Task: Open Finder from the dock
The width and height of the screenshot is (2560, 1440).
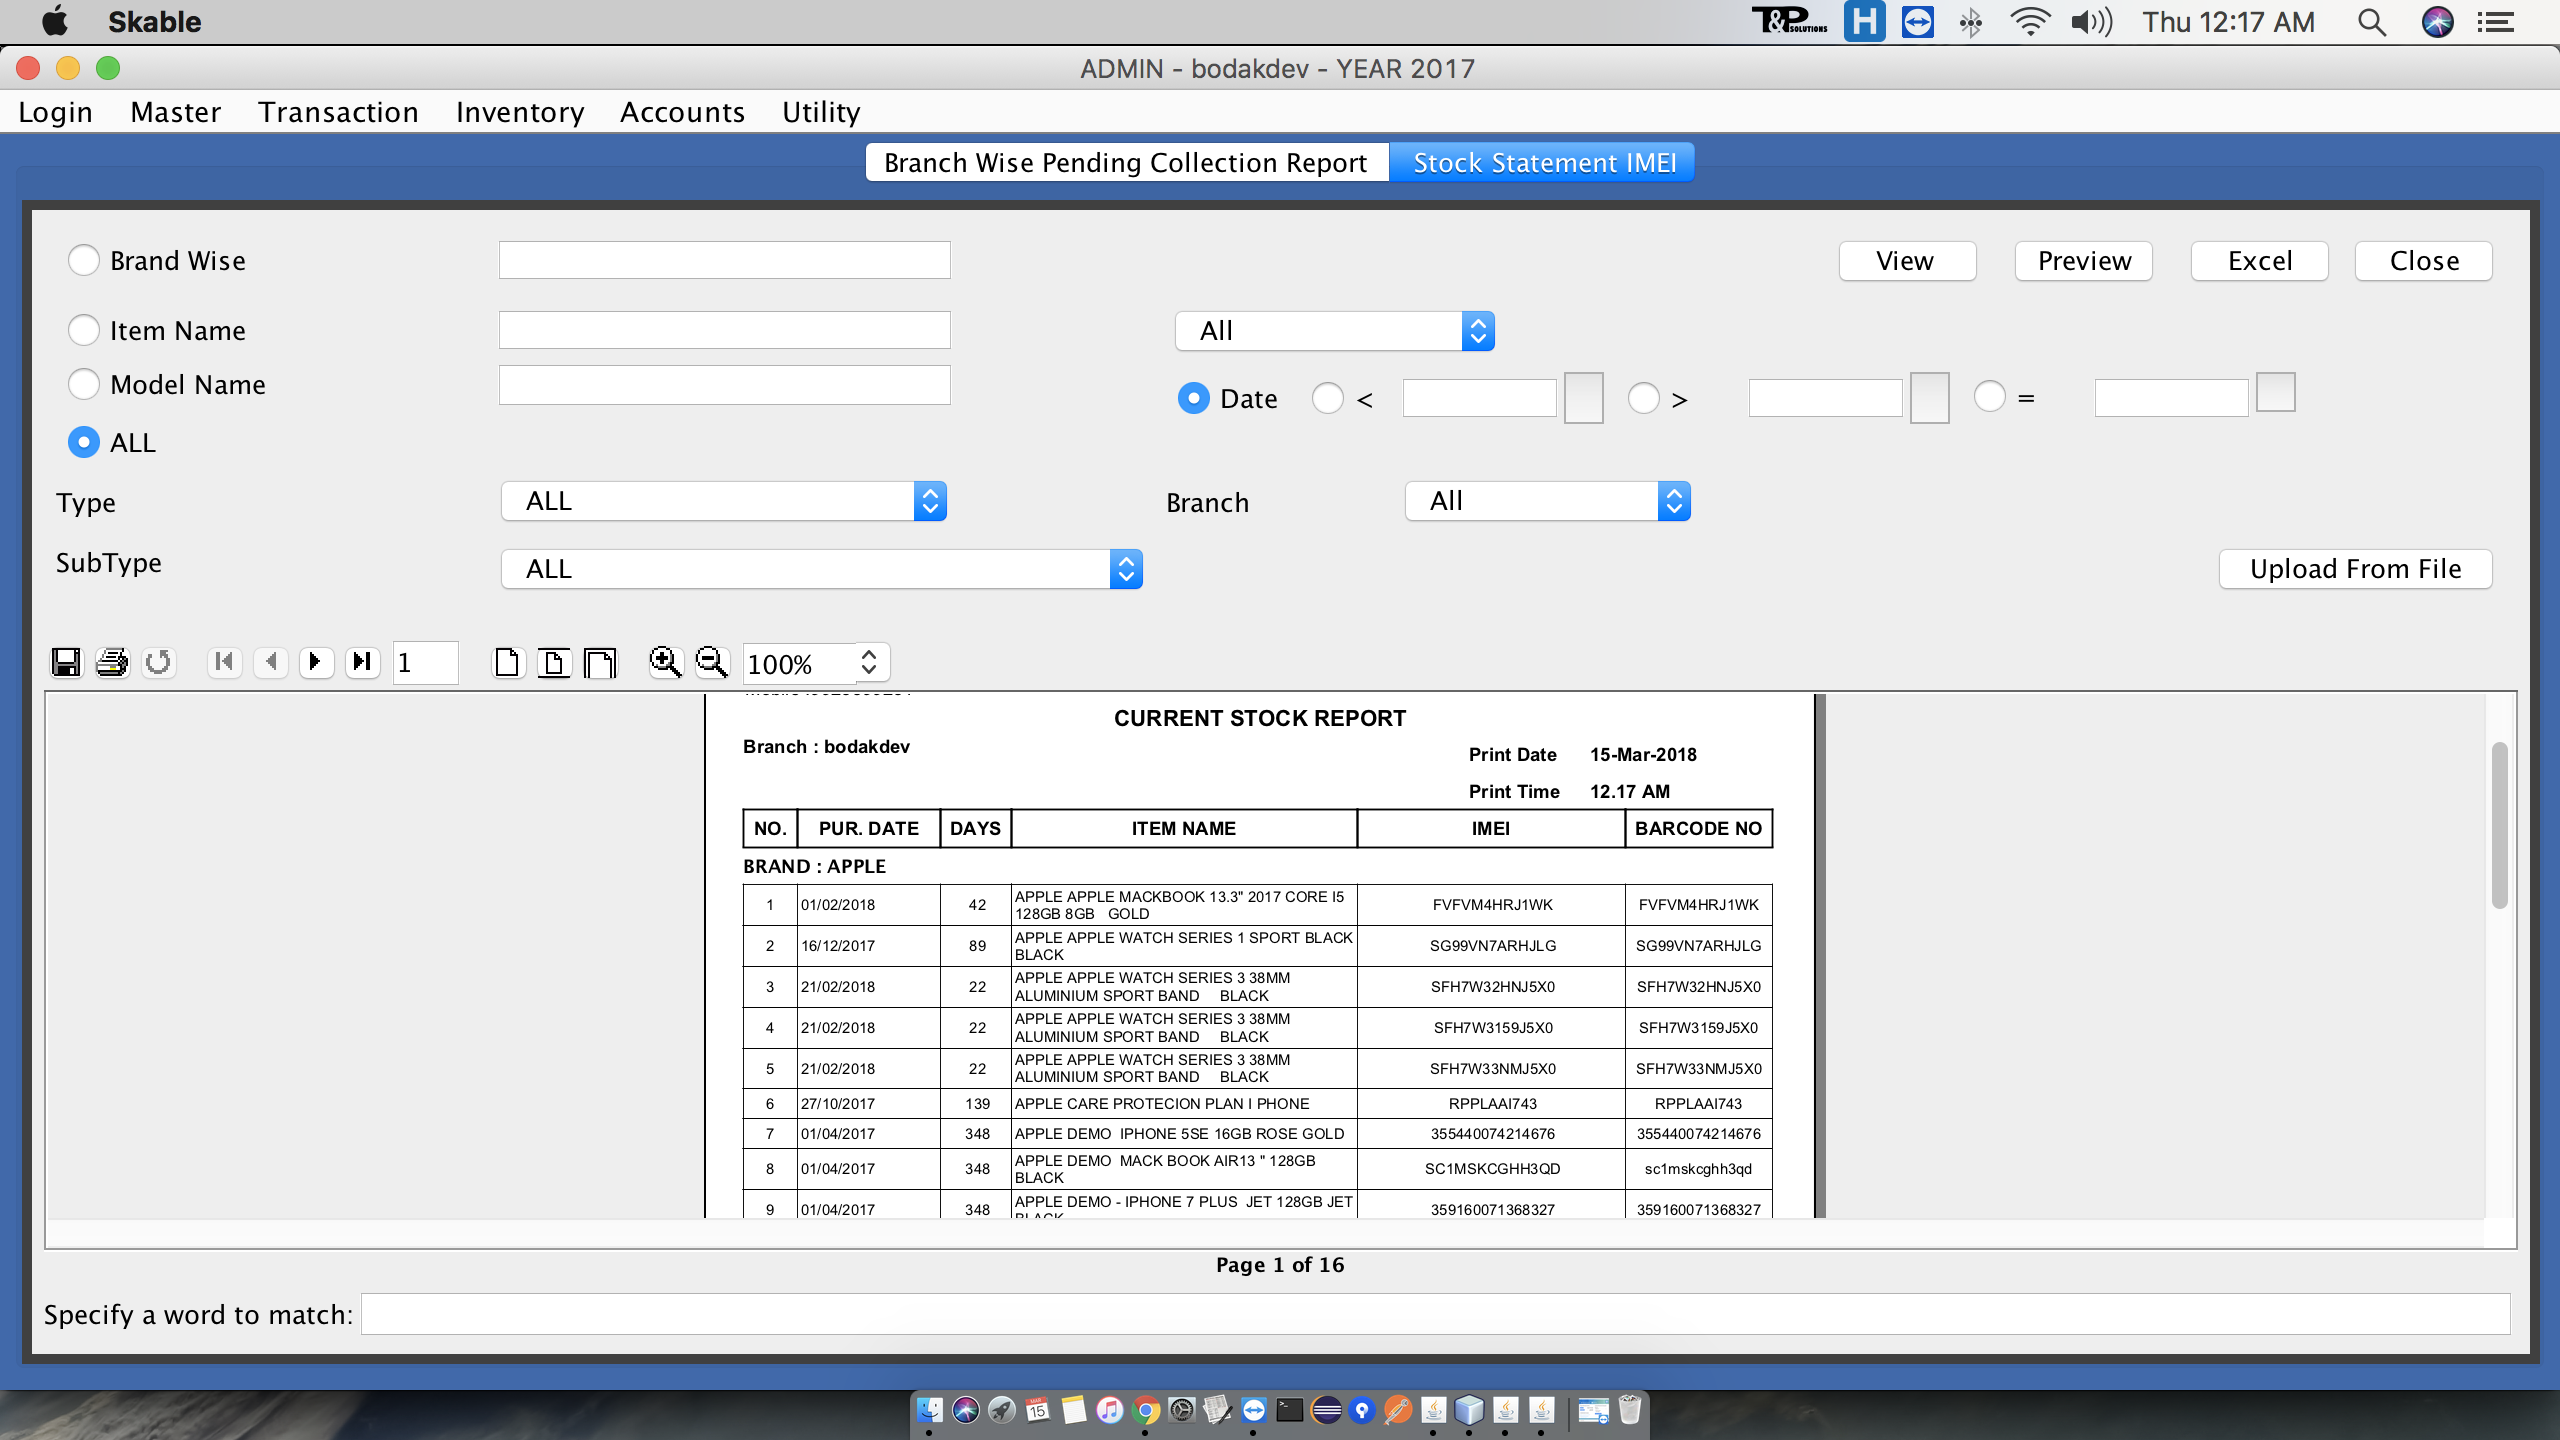Action: [x=929, y=1410]
